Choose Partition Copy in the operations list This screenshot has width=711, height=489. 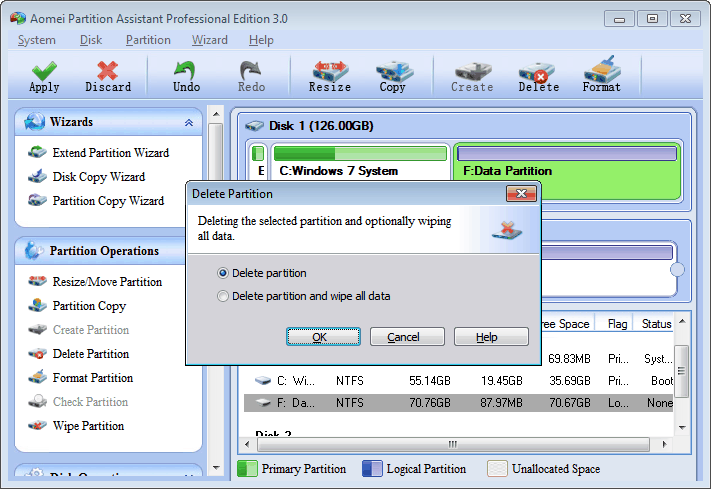tap(89, 306)
